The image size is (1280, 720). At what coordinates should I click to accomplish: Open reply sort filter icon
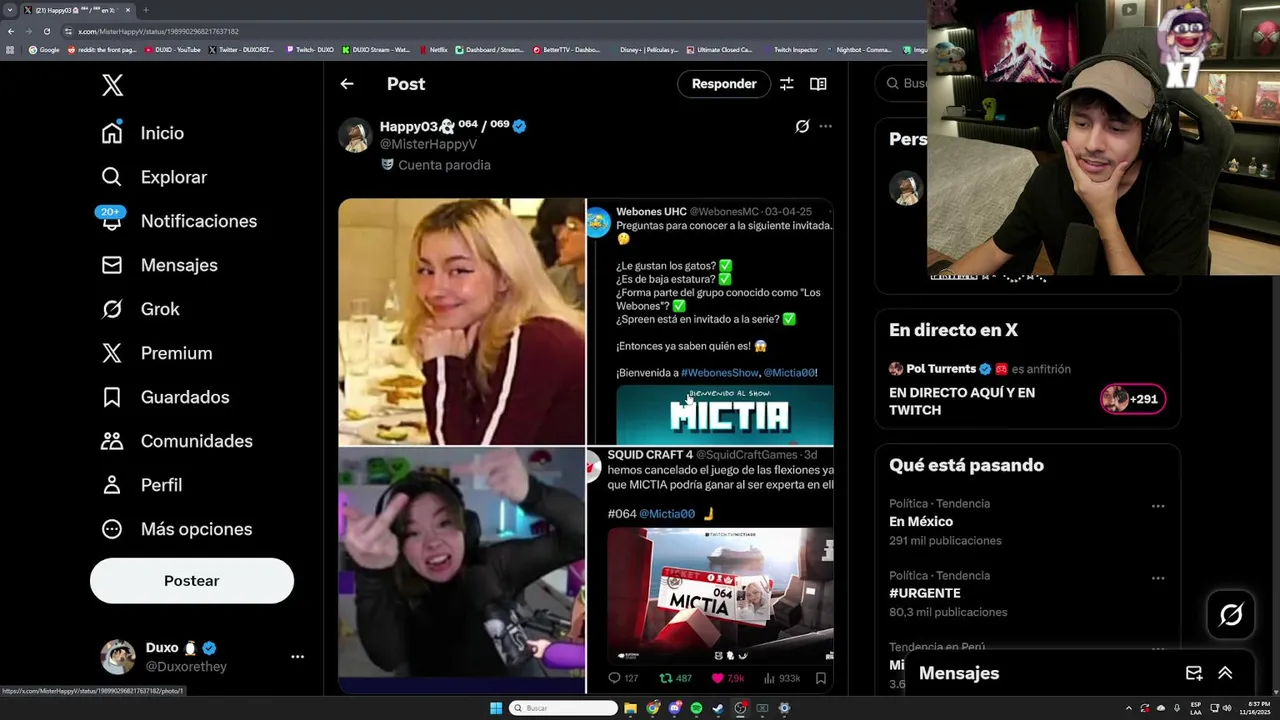[x=787, y=84]
